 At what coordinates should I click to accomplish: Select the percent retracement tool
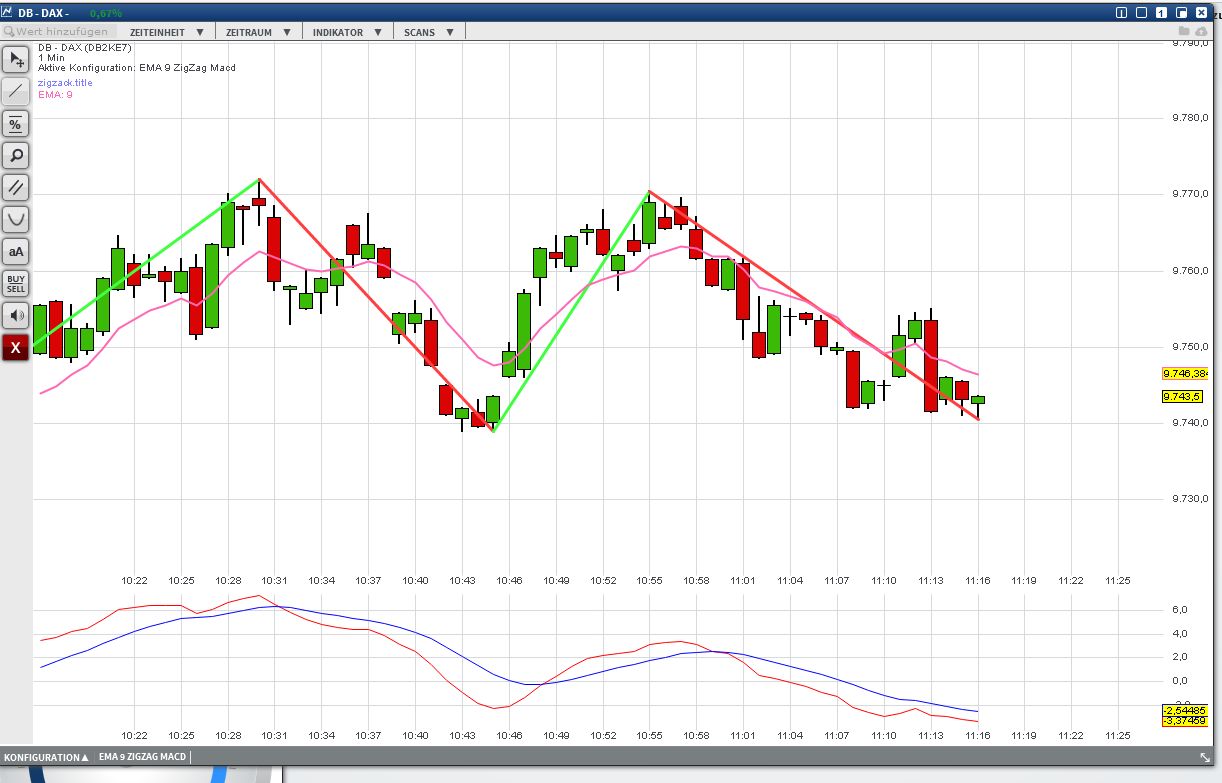[x=16, y=124]
